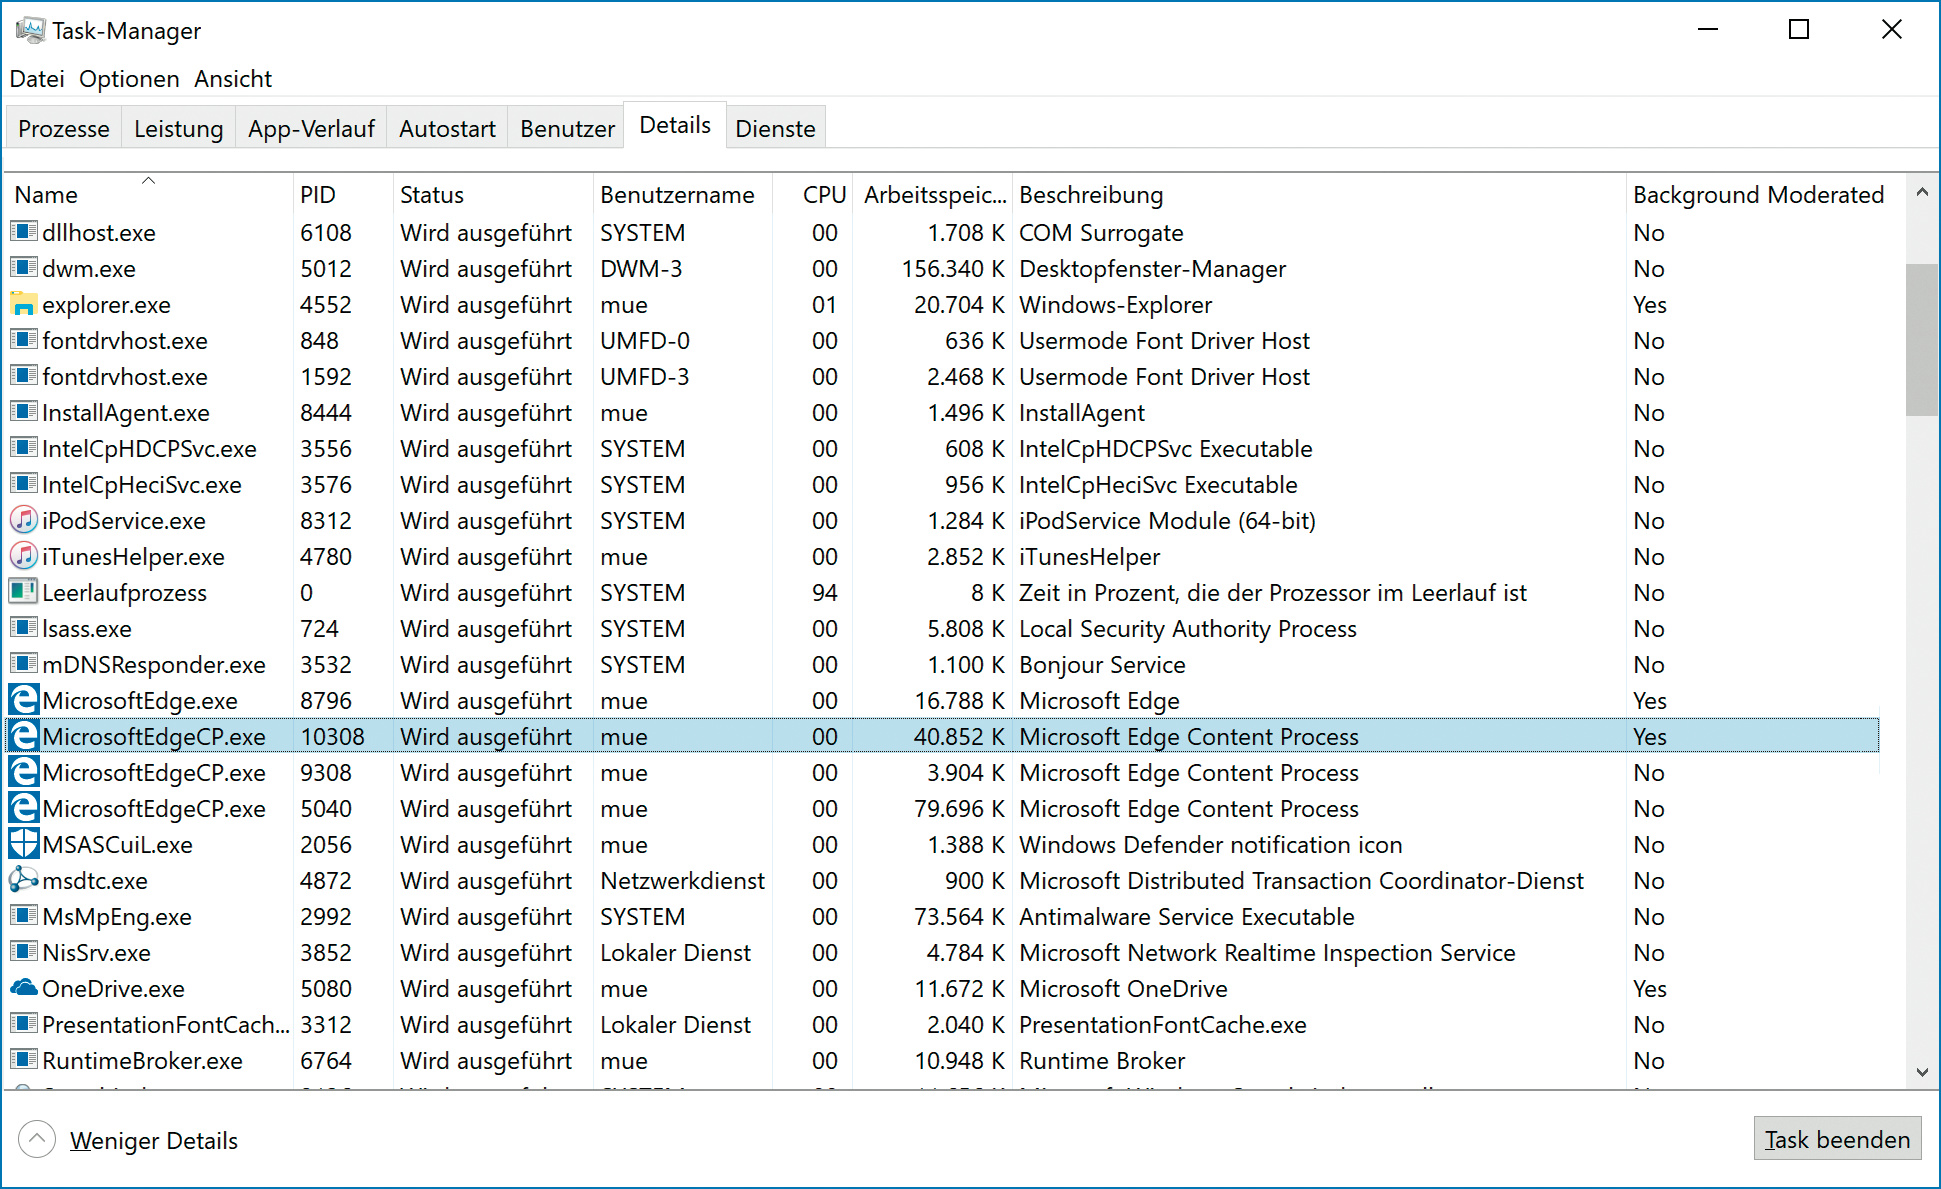Screen dimensions: 1941x1189
Task: Select the MsMpEng.exe process row
Action: 117,917
